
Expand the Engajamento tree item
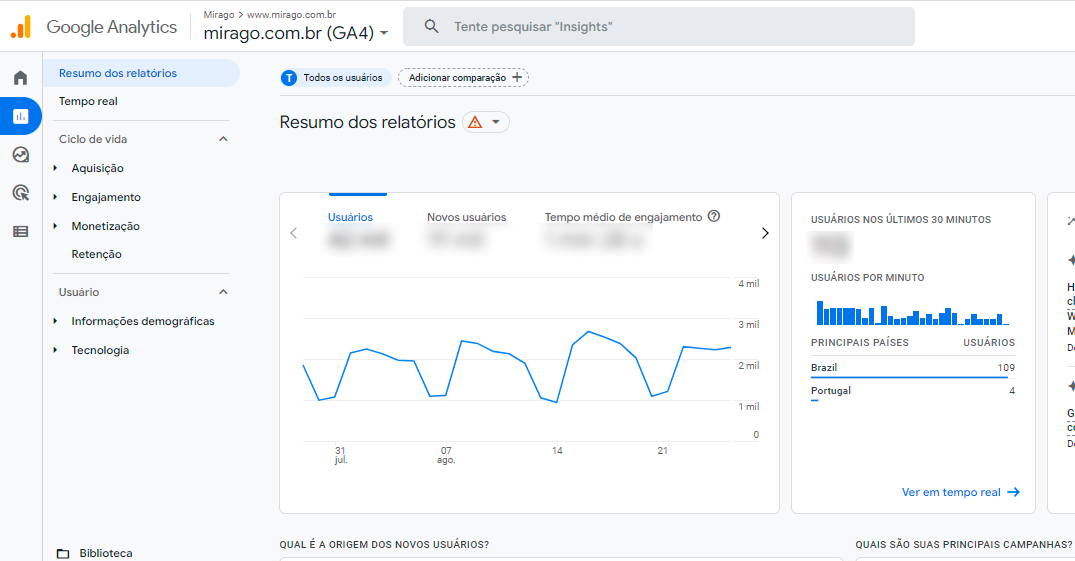[56, 197]
